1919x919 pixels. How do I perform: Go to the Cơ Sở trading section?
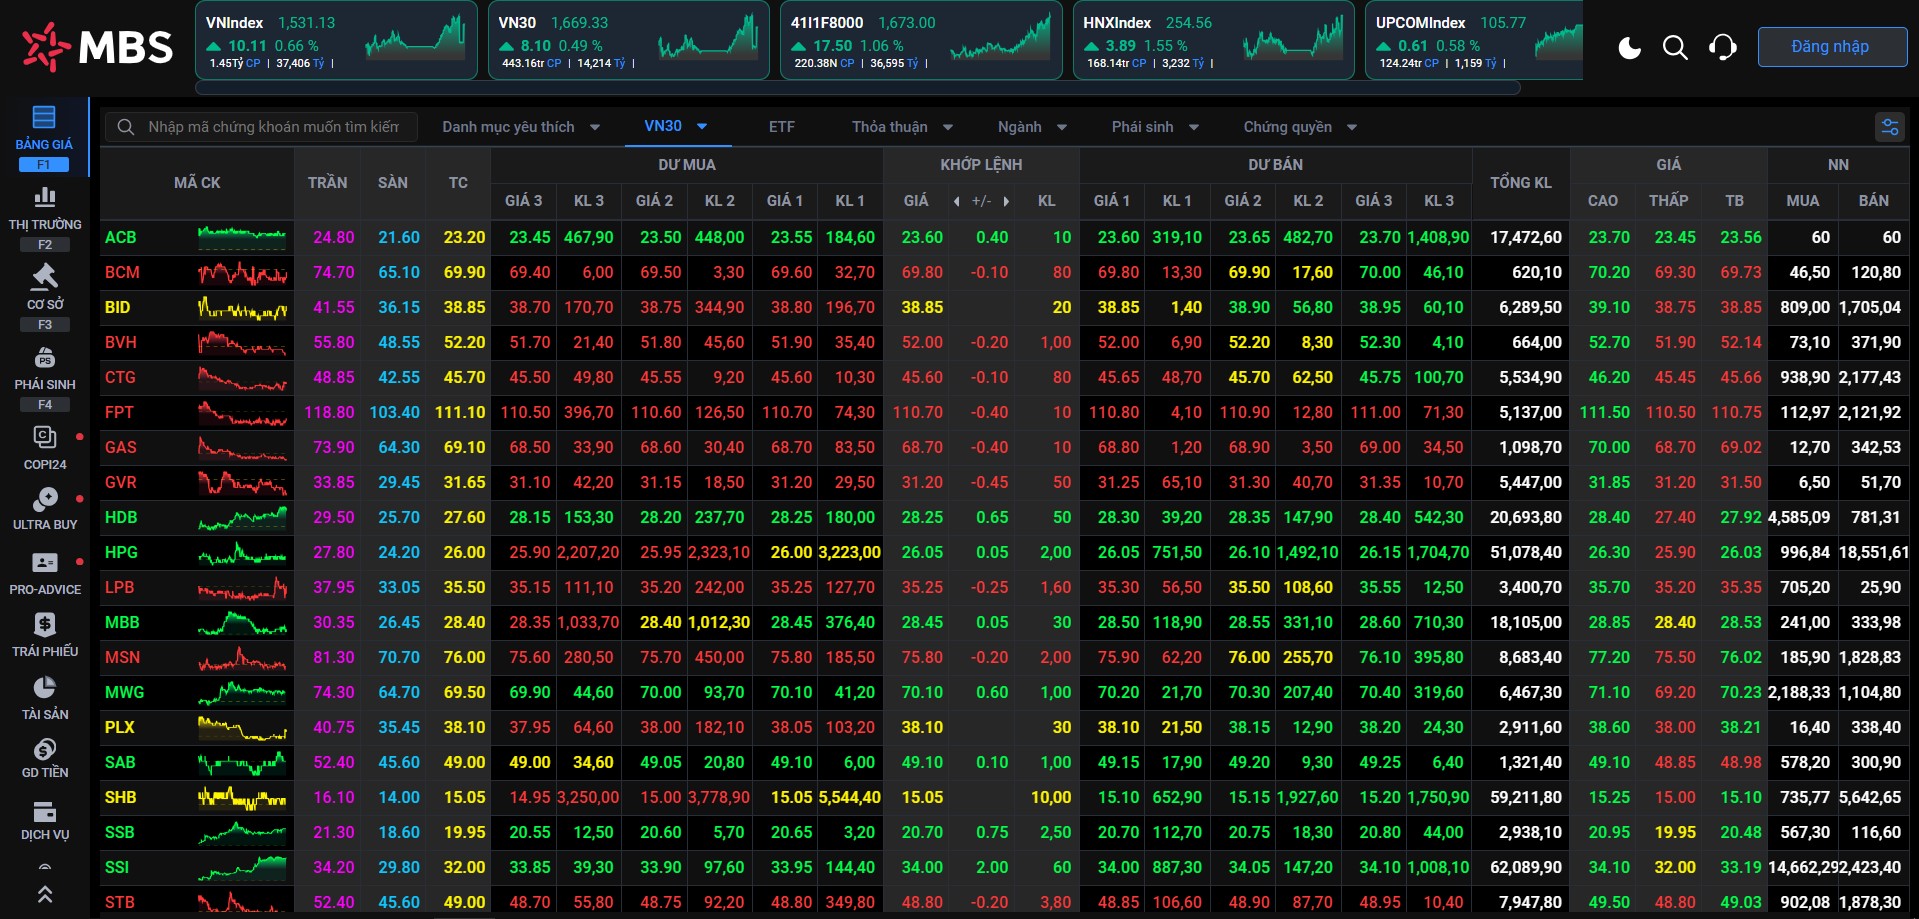(44, 297)
